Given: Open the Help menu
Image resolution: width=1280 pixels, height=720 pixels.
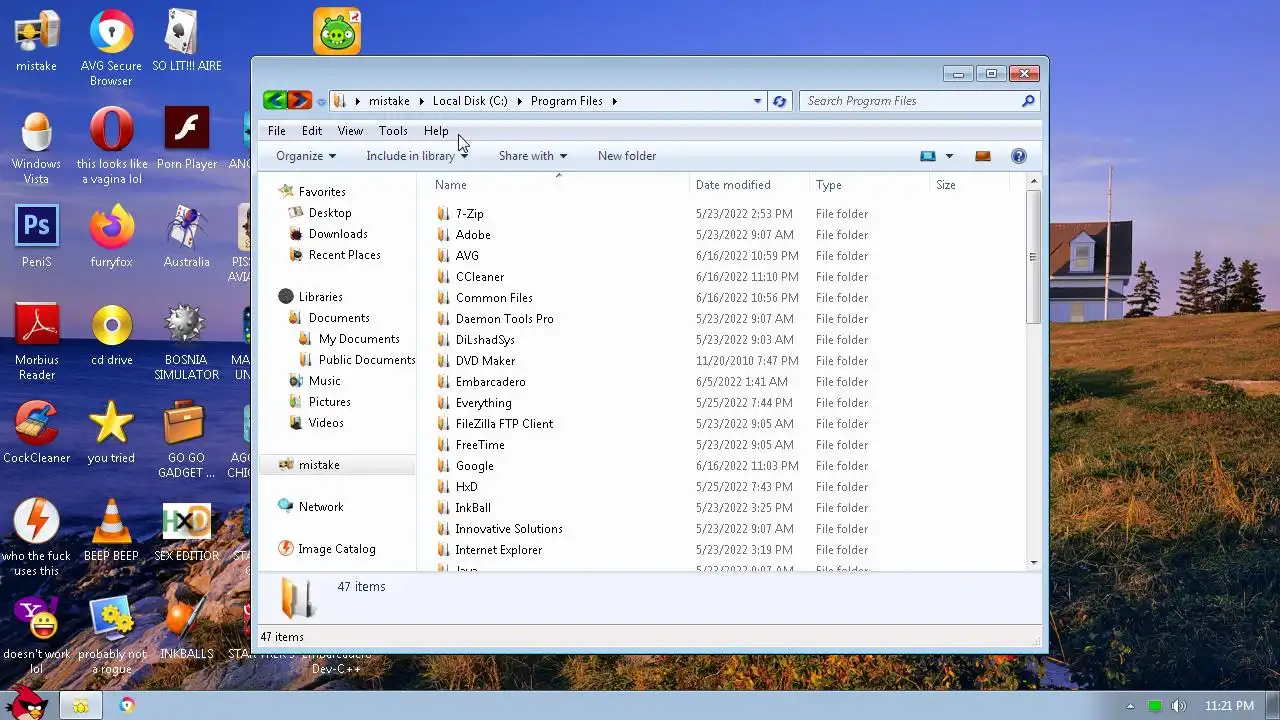Looking at the screenshot, I should click(x=436, y=131).
